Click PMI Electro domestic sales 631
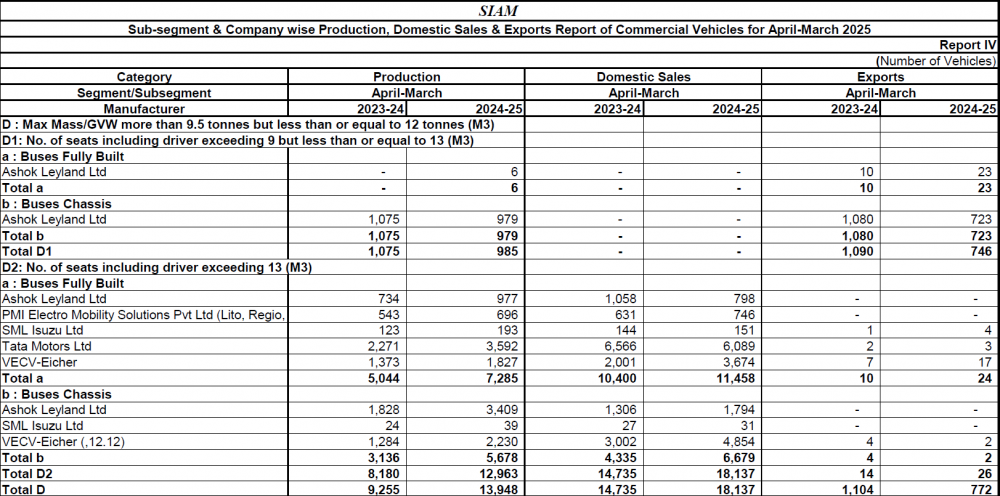Viewport: 1000px width, 496px height. pyautogui.click(x=626, y=315)
